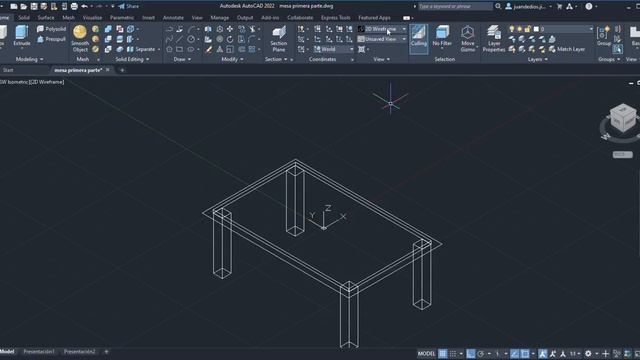Toggle grid display in status bar
The height and width of the screenshot is (360, 640).
pyautogui.click(x=442, y=353)
